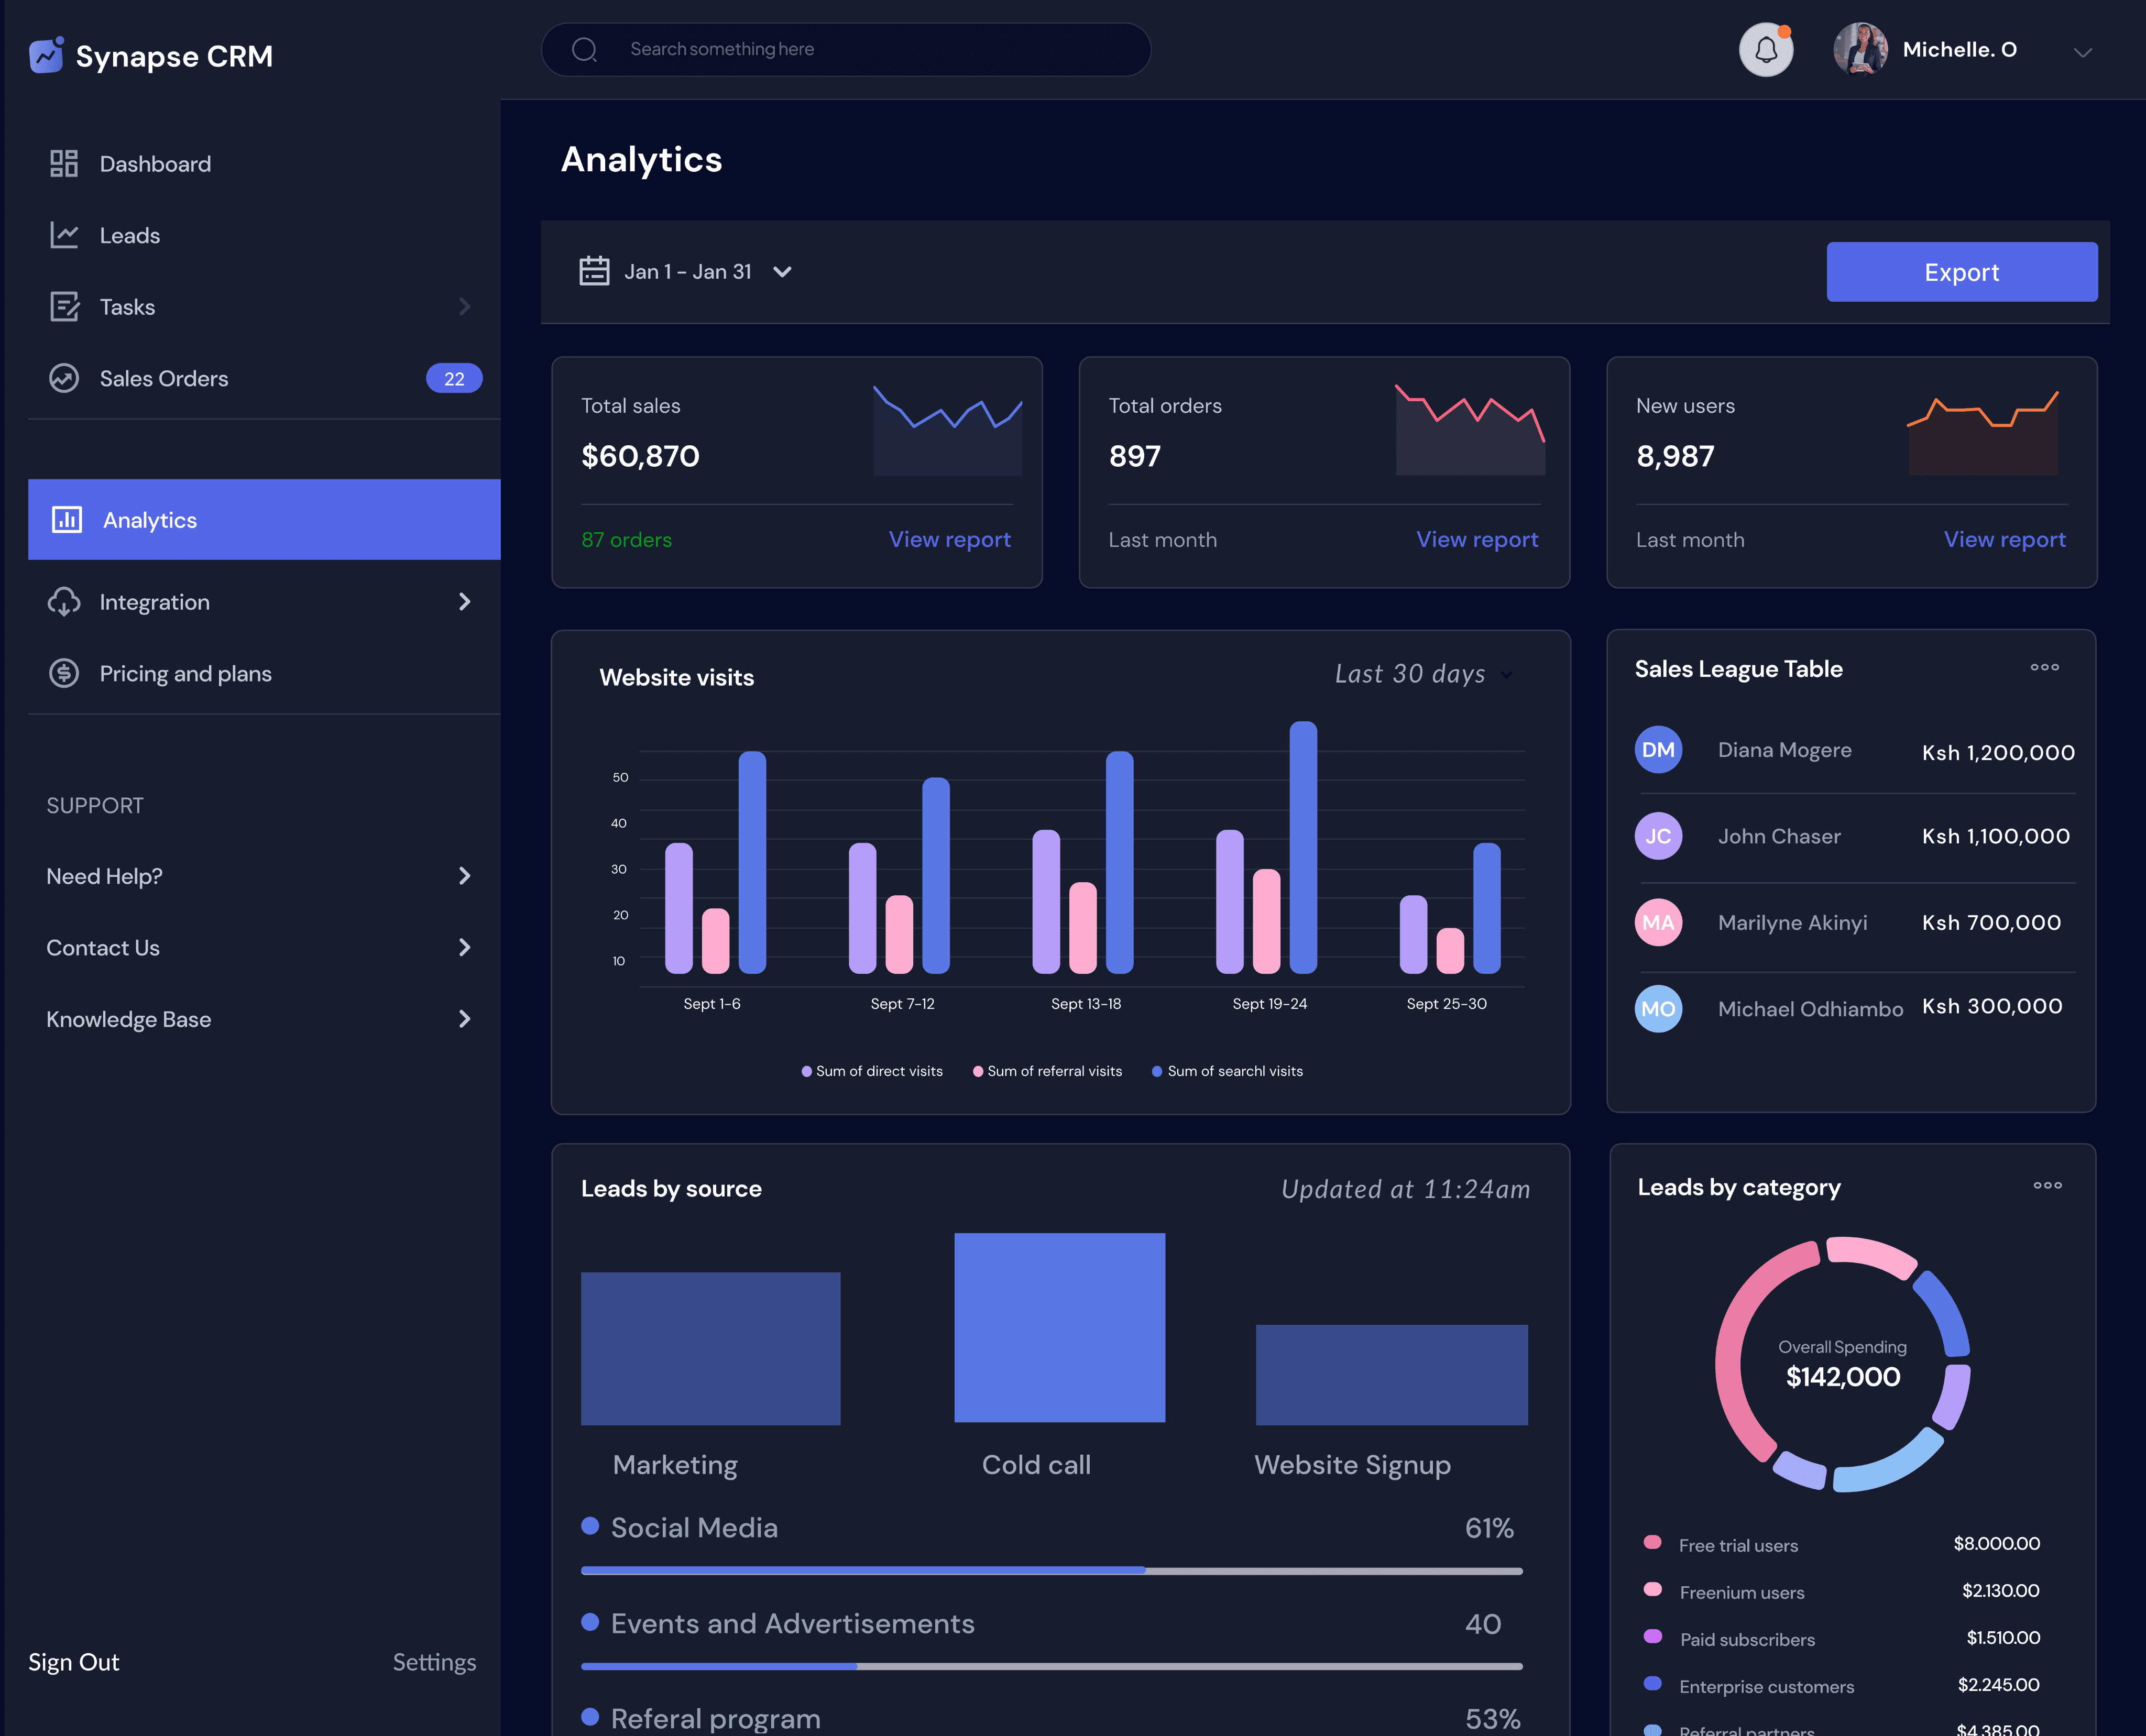Viewport: 2146px width, 1736px height.
Task: Click the Social Media progress bar
Action: click(x=1051, y=1571)
